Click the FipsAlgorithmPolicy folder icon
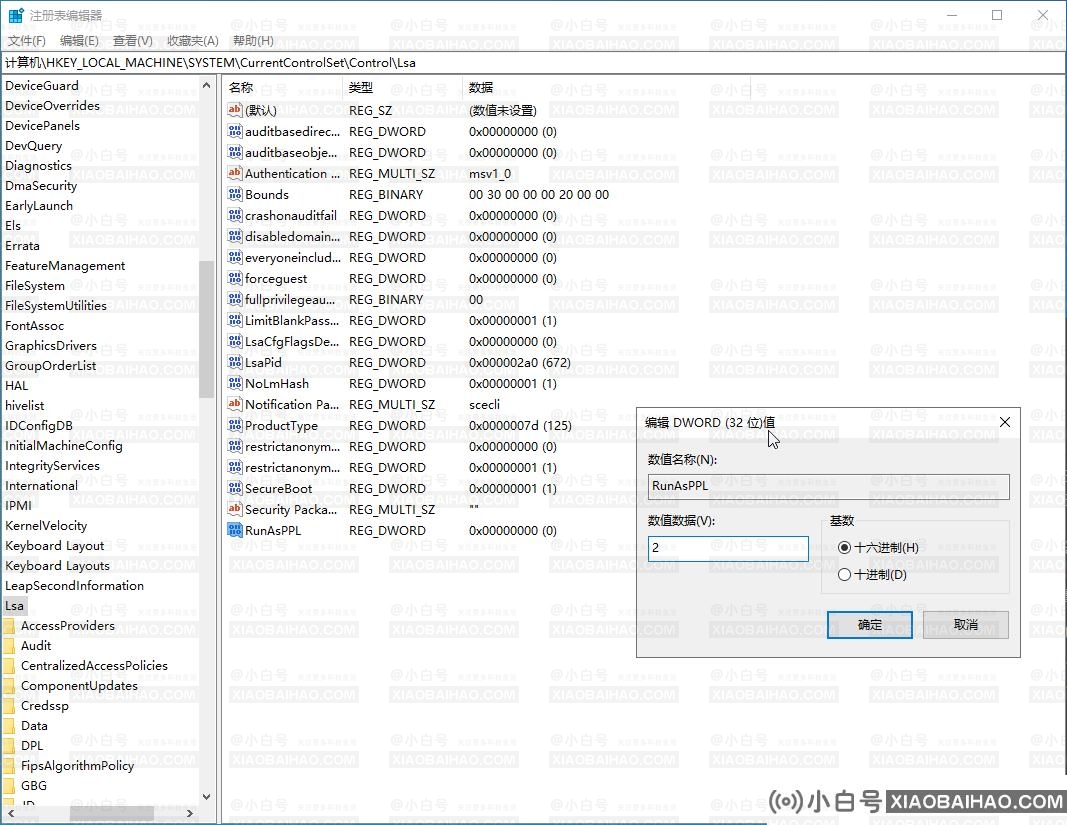The image size is (1067, 825). pyautogui.click(x=10, y=766)
